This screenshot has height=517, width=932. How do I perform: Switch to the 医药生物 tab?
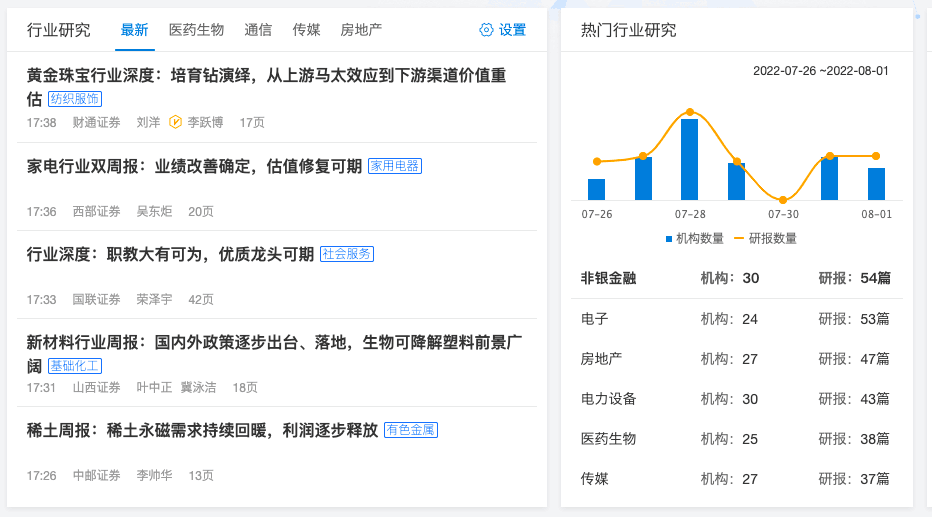click(196, 30)
